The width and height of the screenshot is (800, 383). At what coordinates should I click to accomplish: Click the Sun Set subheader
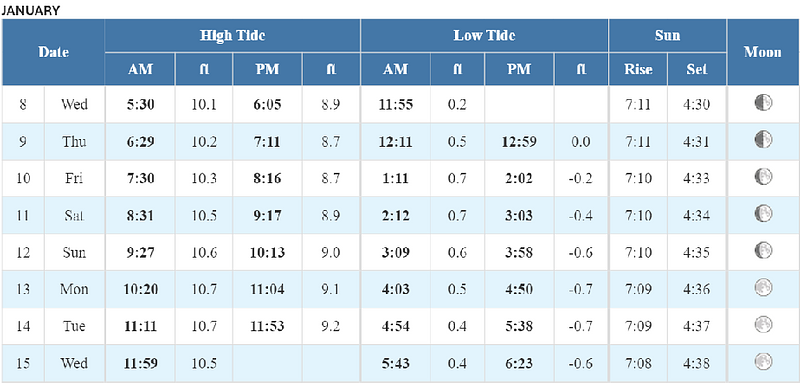(x=697, y=69)
